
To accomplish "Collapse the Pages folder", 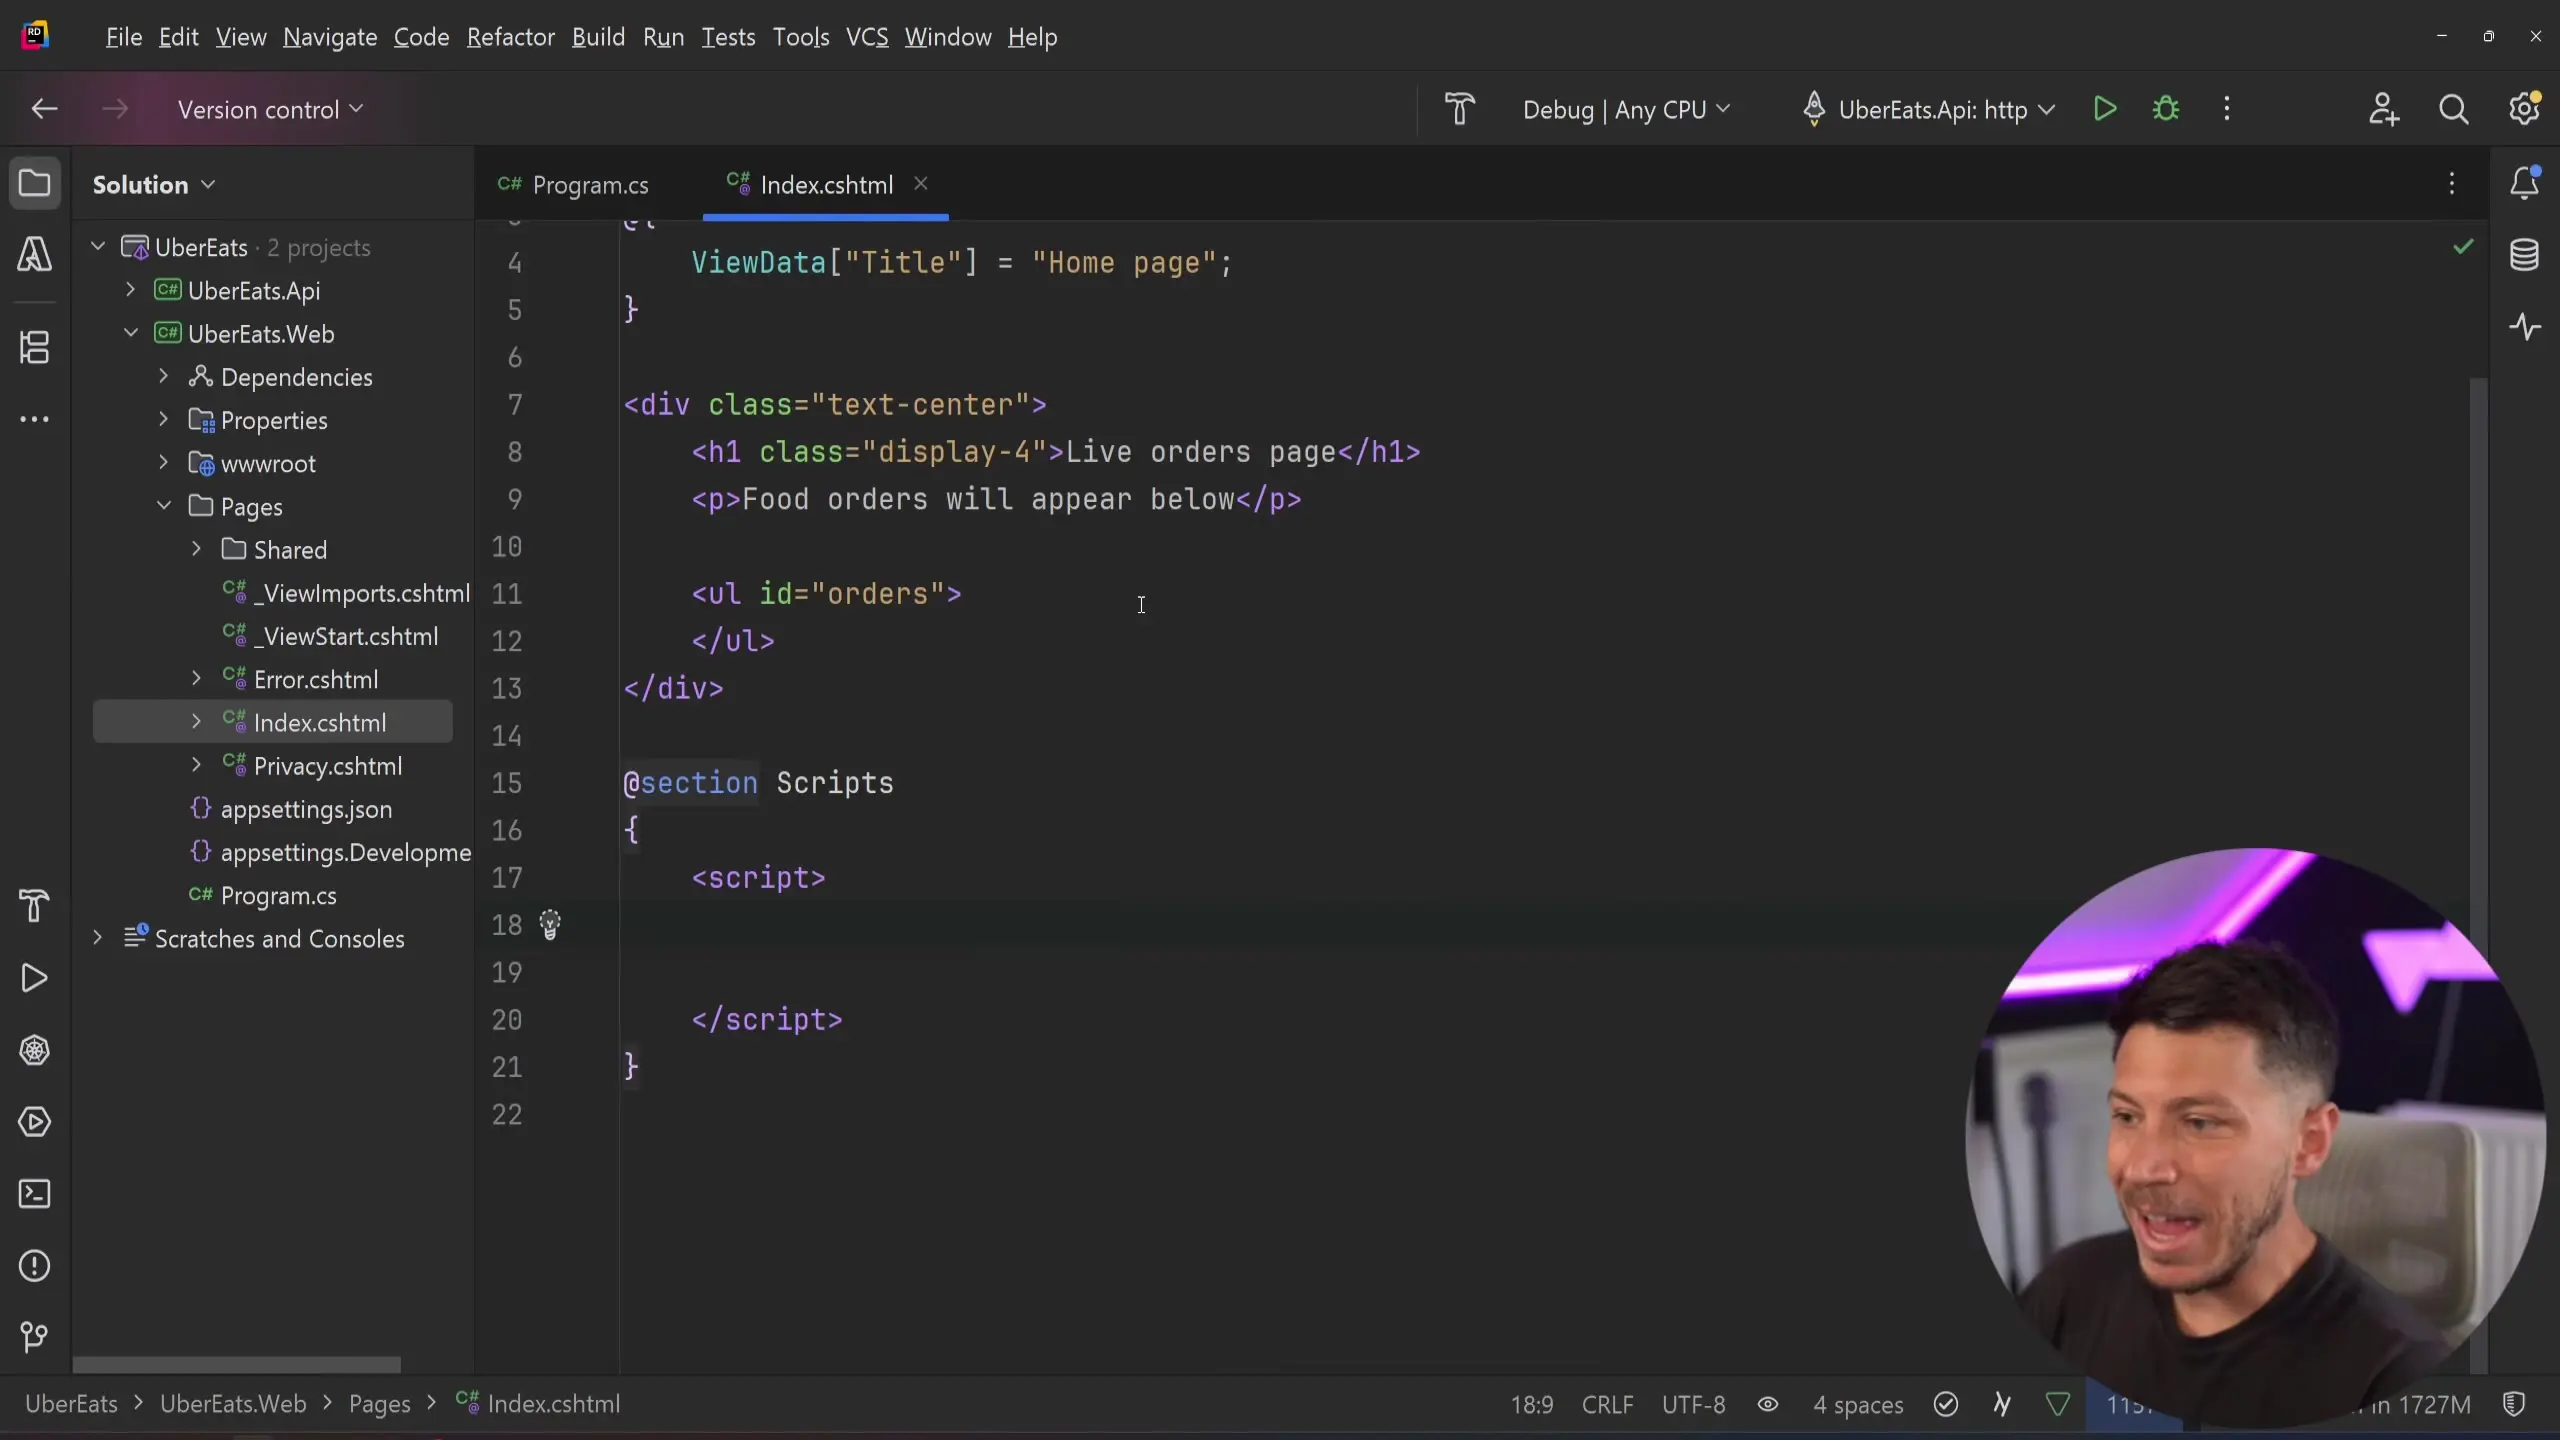I will click(x=164, y=506).
